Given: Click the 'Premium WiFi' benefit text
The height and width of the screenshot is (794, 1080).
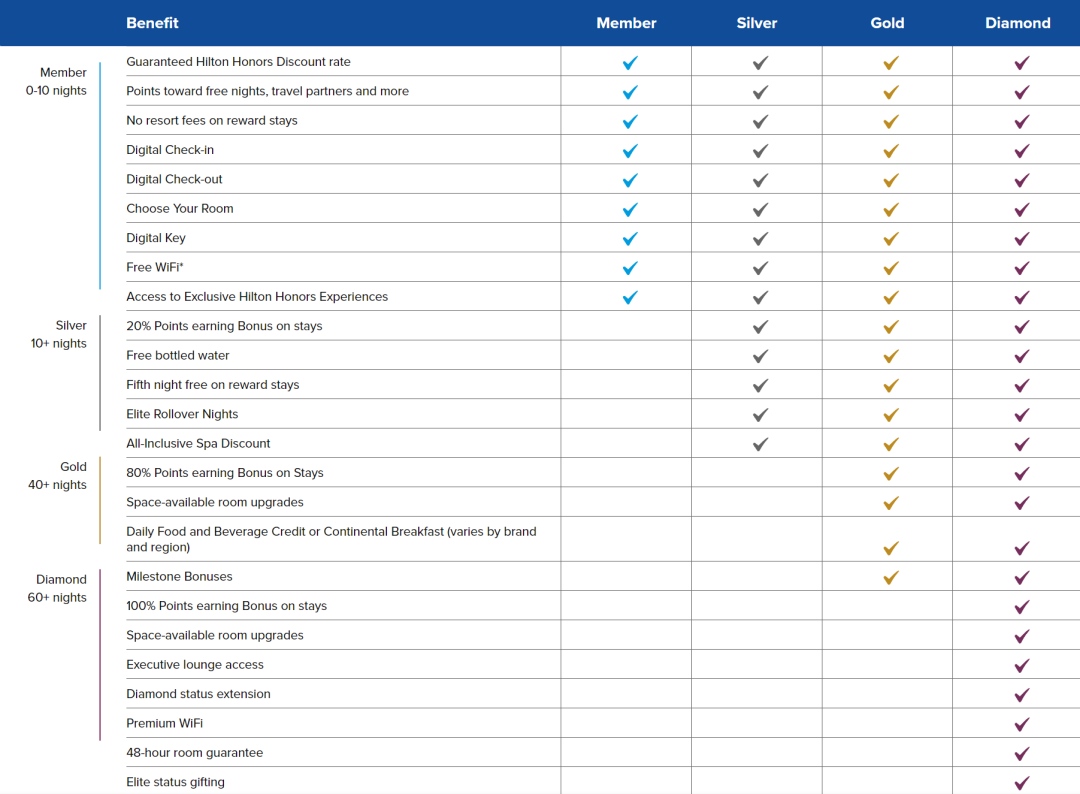Looking at the screenshot, I should click(165, 723).
